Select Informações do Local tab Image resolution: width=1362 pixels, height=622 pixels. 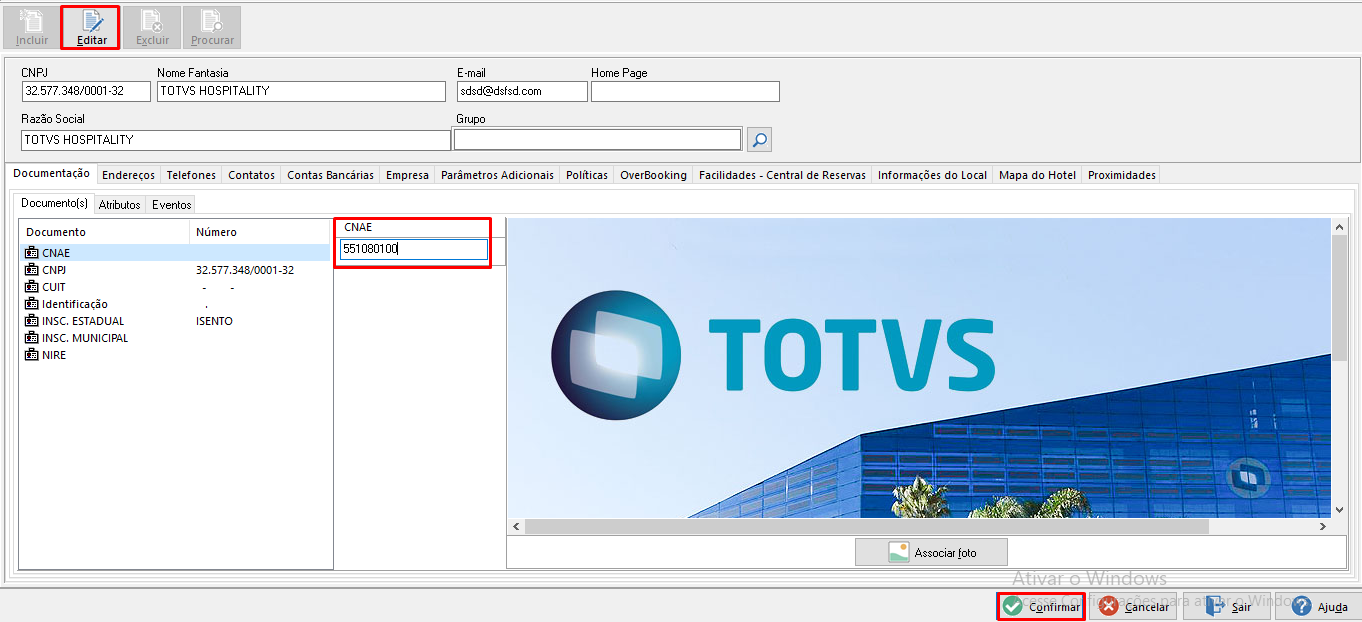pos(932,175)
